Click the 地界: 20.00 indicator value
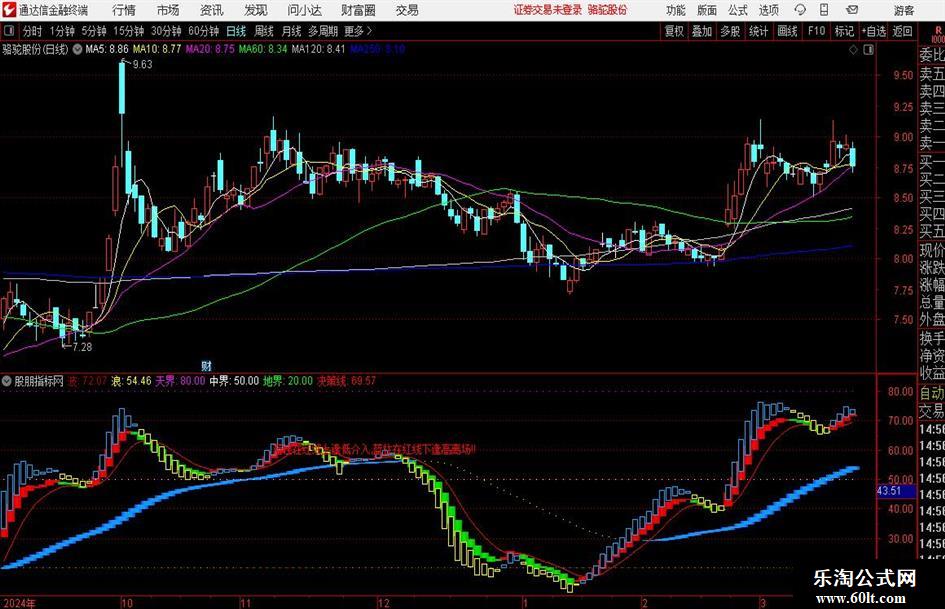The height and width of the screenshot is (609, 945). coord(288,381)
